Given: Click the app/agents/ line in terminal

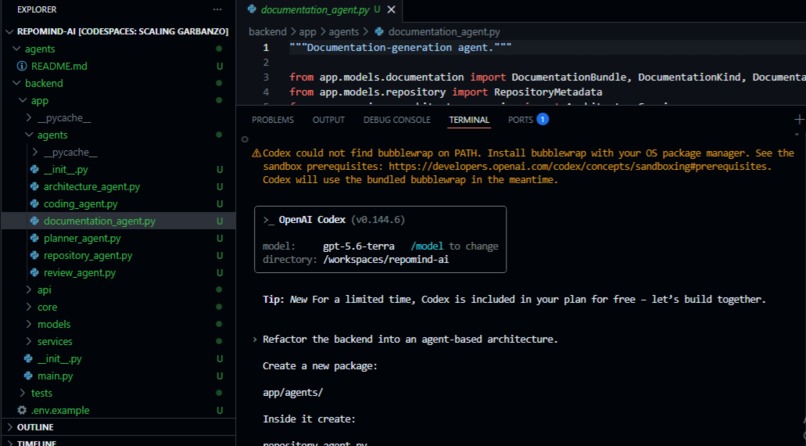Looking at the screenshot, I should 293,393.
